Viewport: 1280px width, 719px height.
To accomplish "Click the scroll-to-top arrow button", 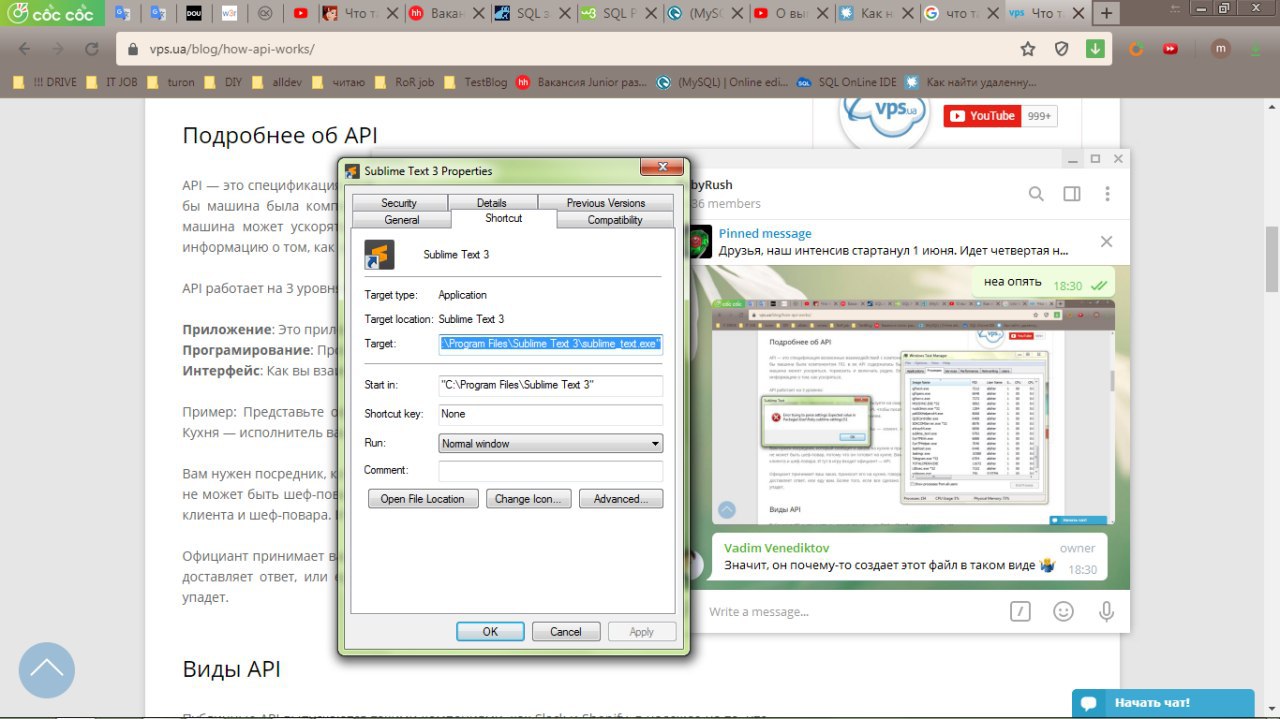I will 47,670.
